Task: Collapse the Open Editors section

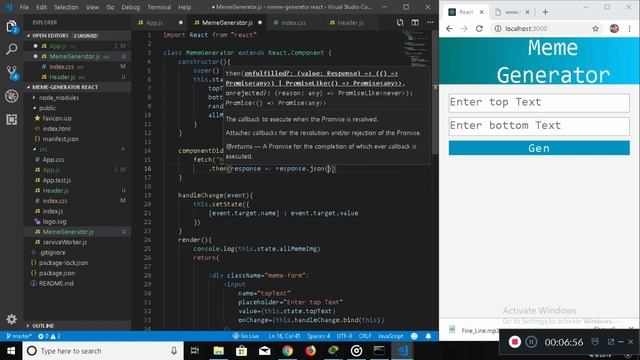Action: 78,36
